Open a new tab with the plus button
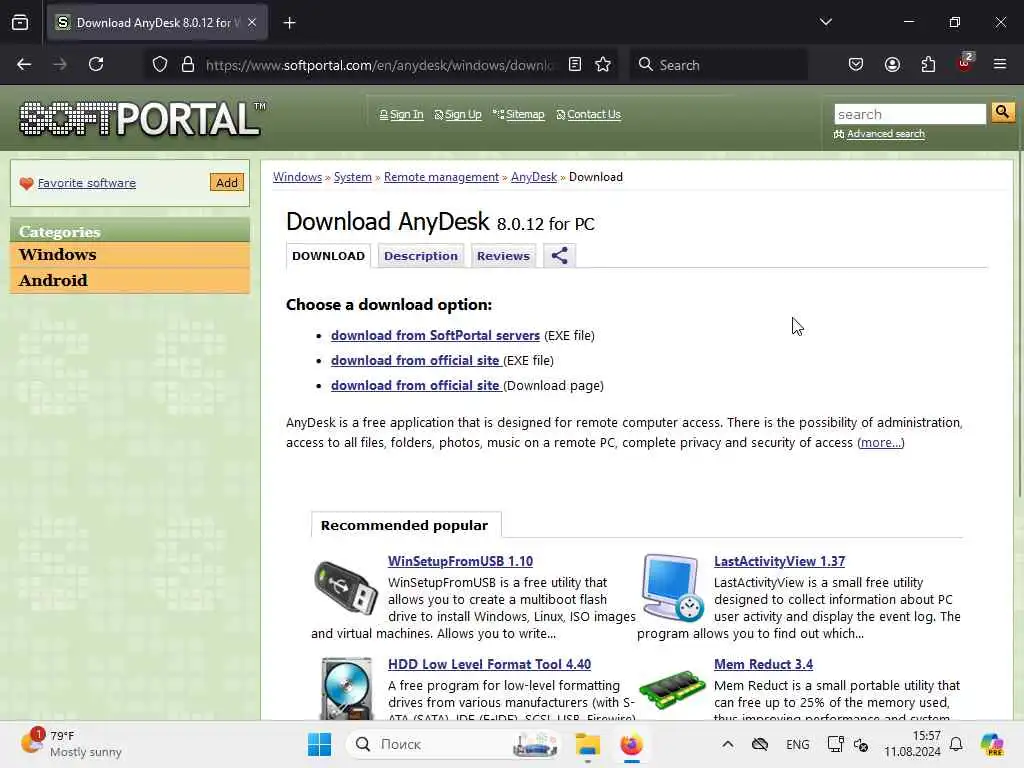 coord(289,23)
